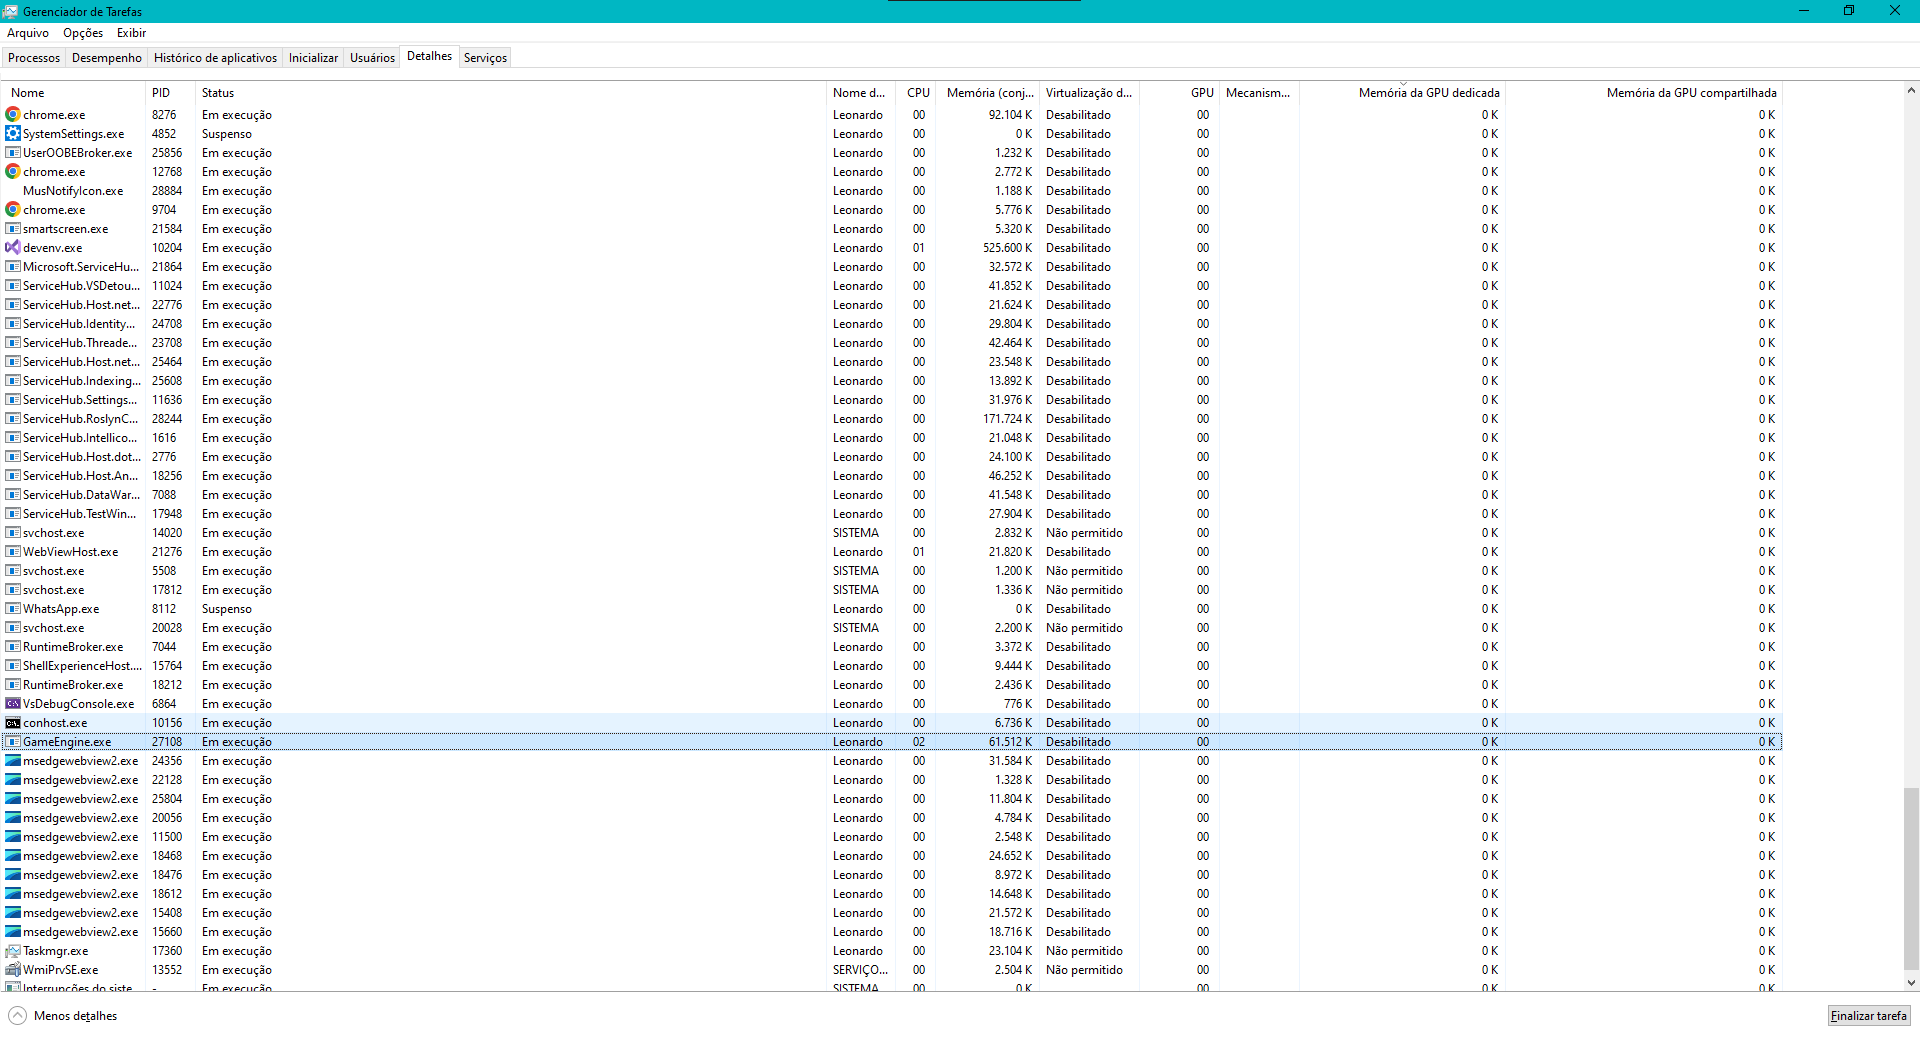Click the WebViewHost.exe icon
The height and width of the screenshot is (1040, 1920).
(13, 551)
